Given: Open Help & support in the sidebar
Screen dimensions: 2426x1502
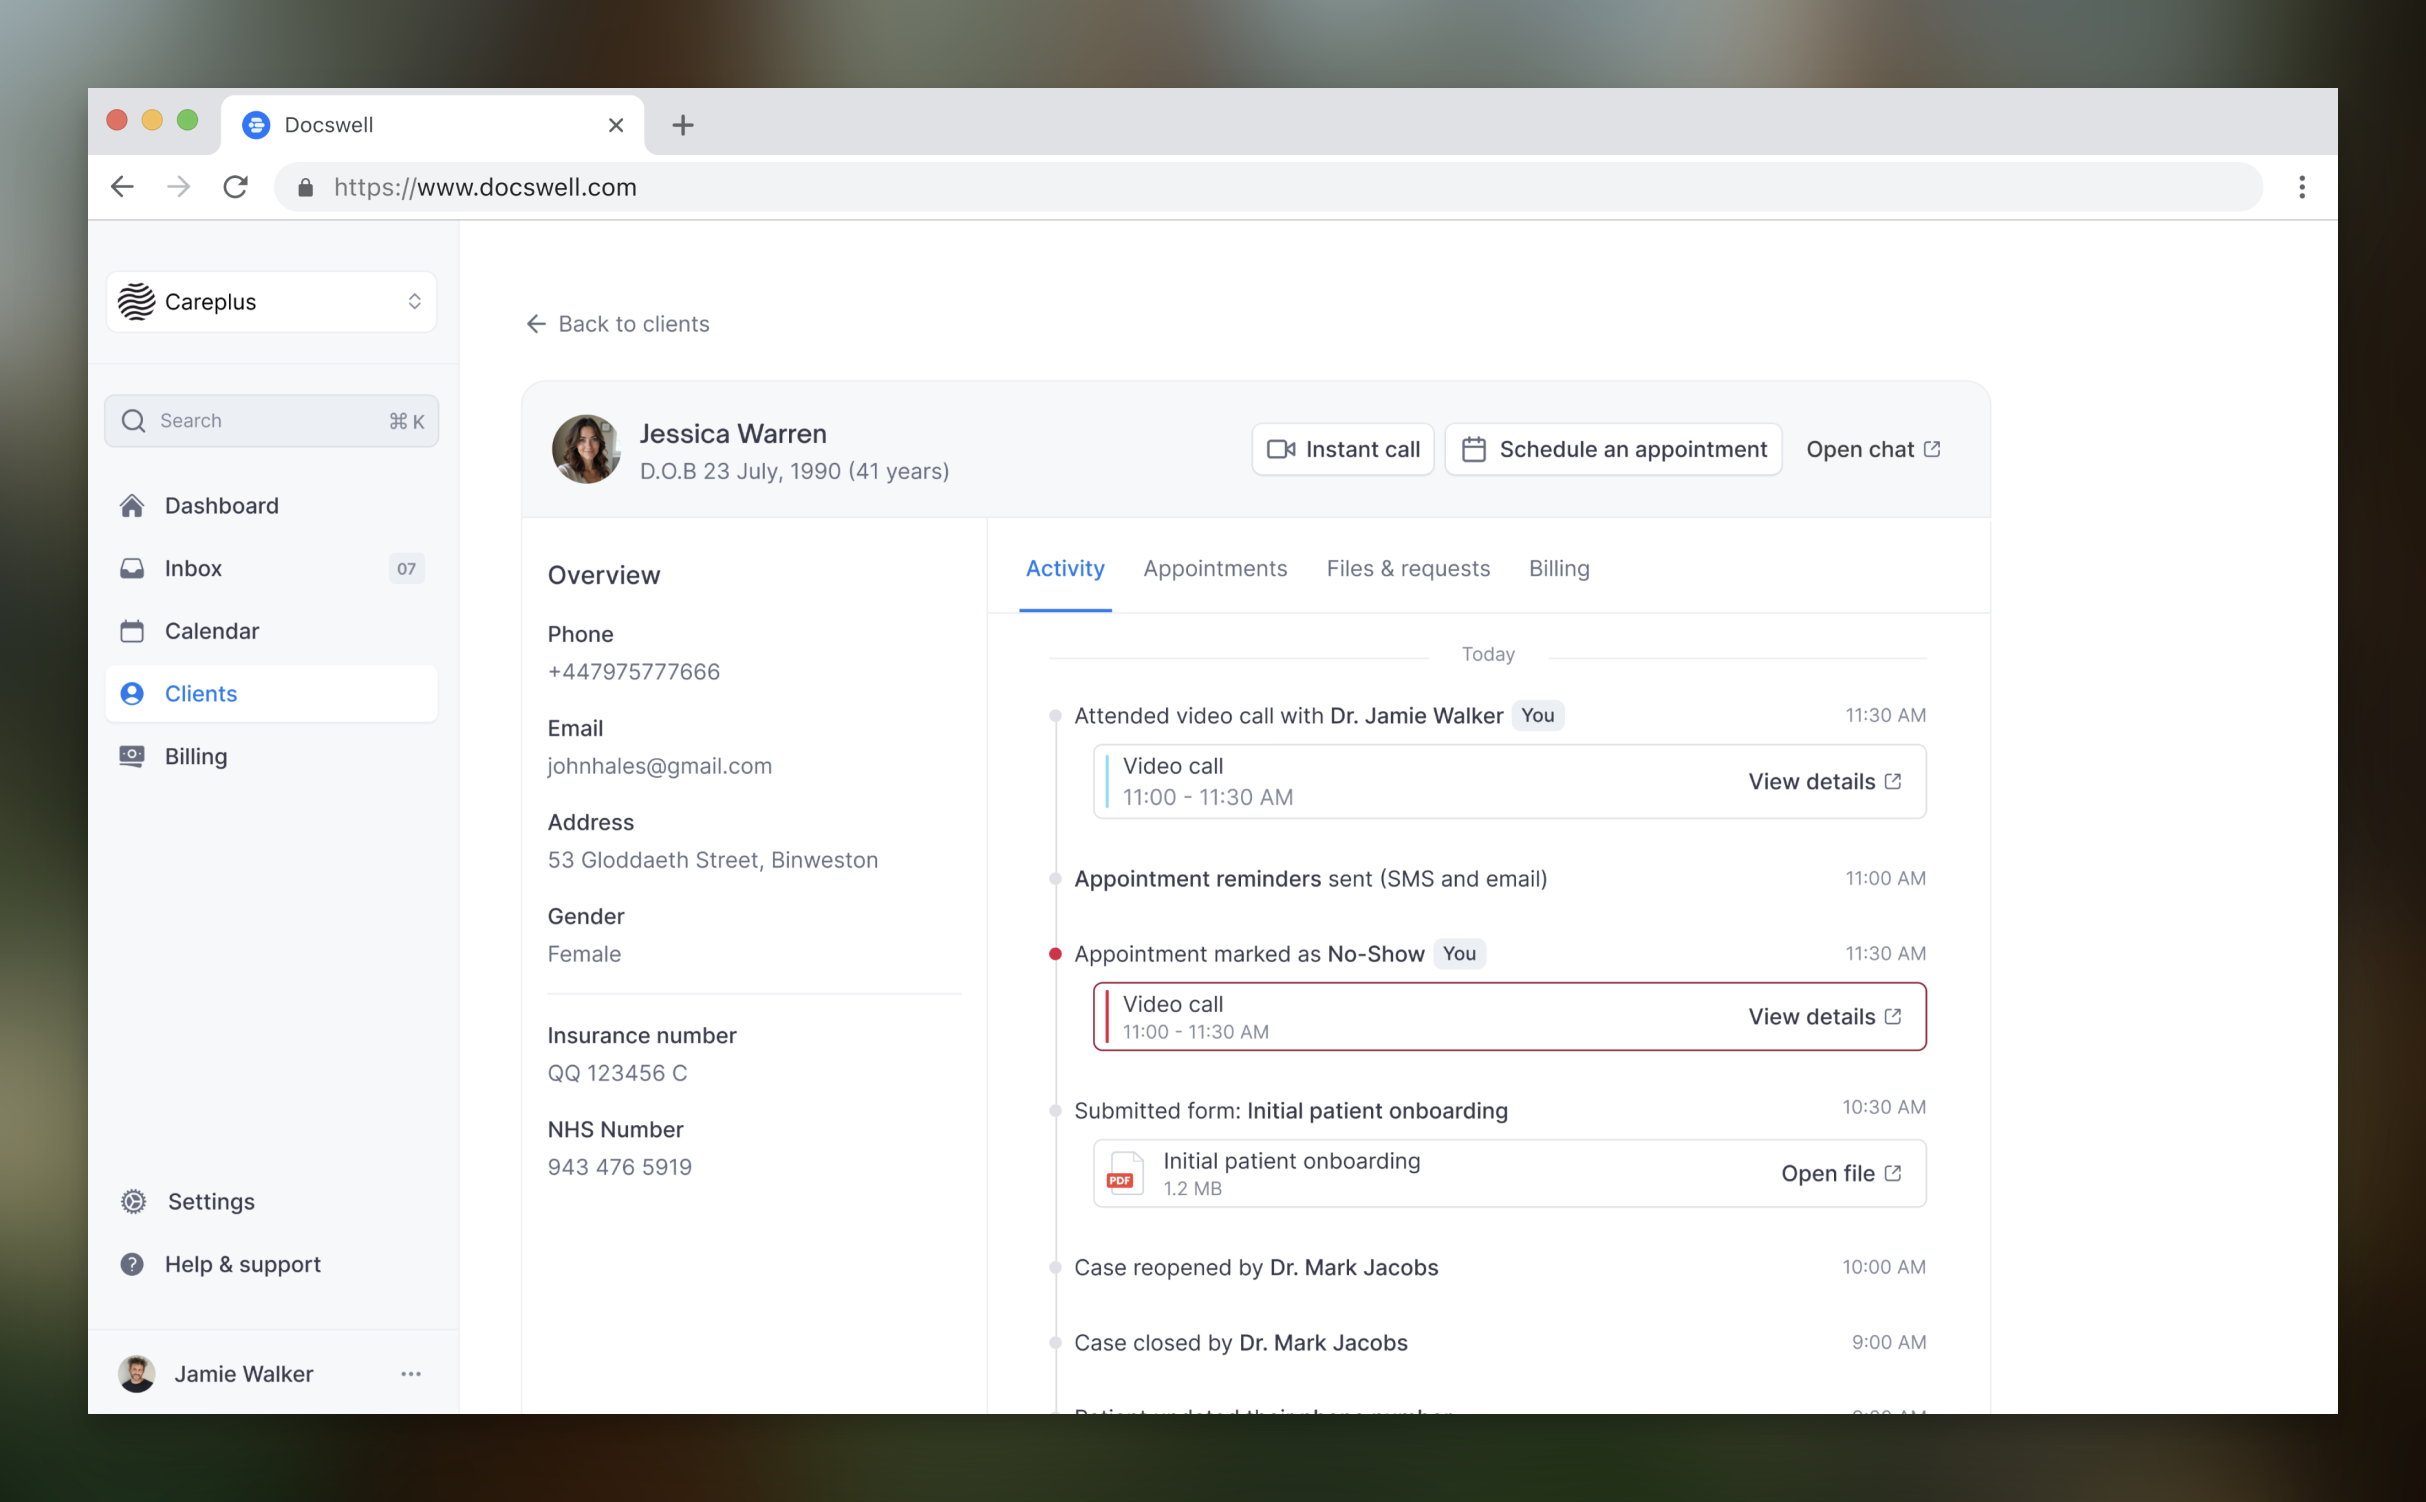Looking at the screenshot, I should (x=271, y=1265).
